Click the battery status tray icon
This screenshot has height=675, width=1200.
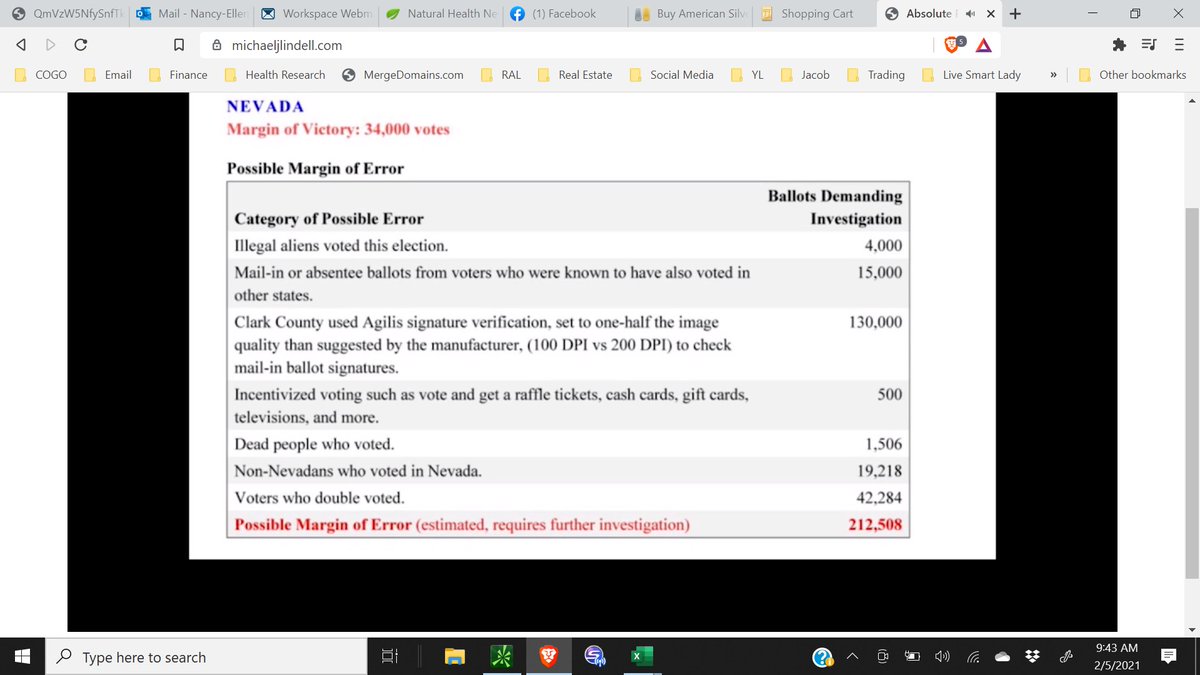(x=912, y=657)
